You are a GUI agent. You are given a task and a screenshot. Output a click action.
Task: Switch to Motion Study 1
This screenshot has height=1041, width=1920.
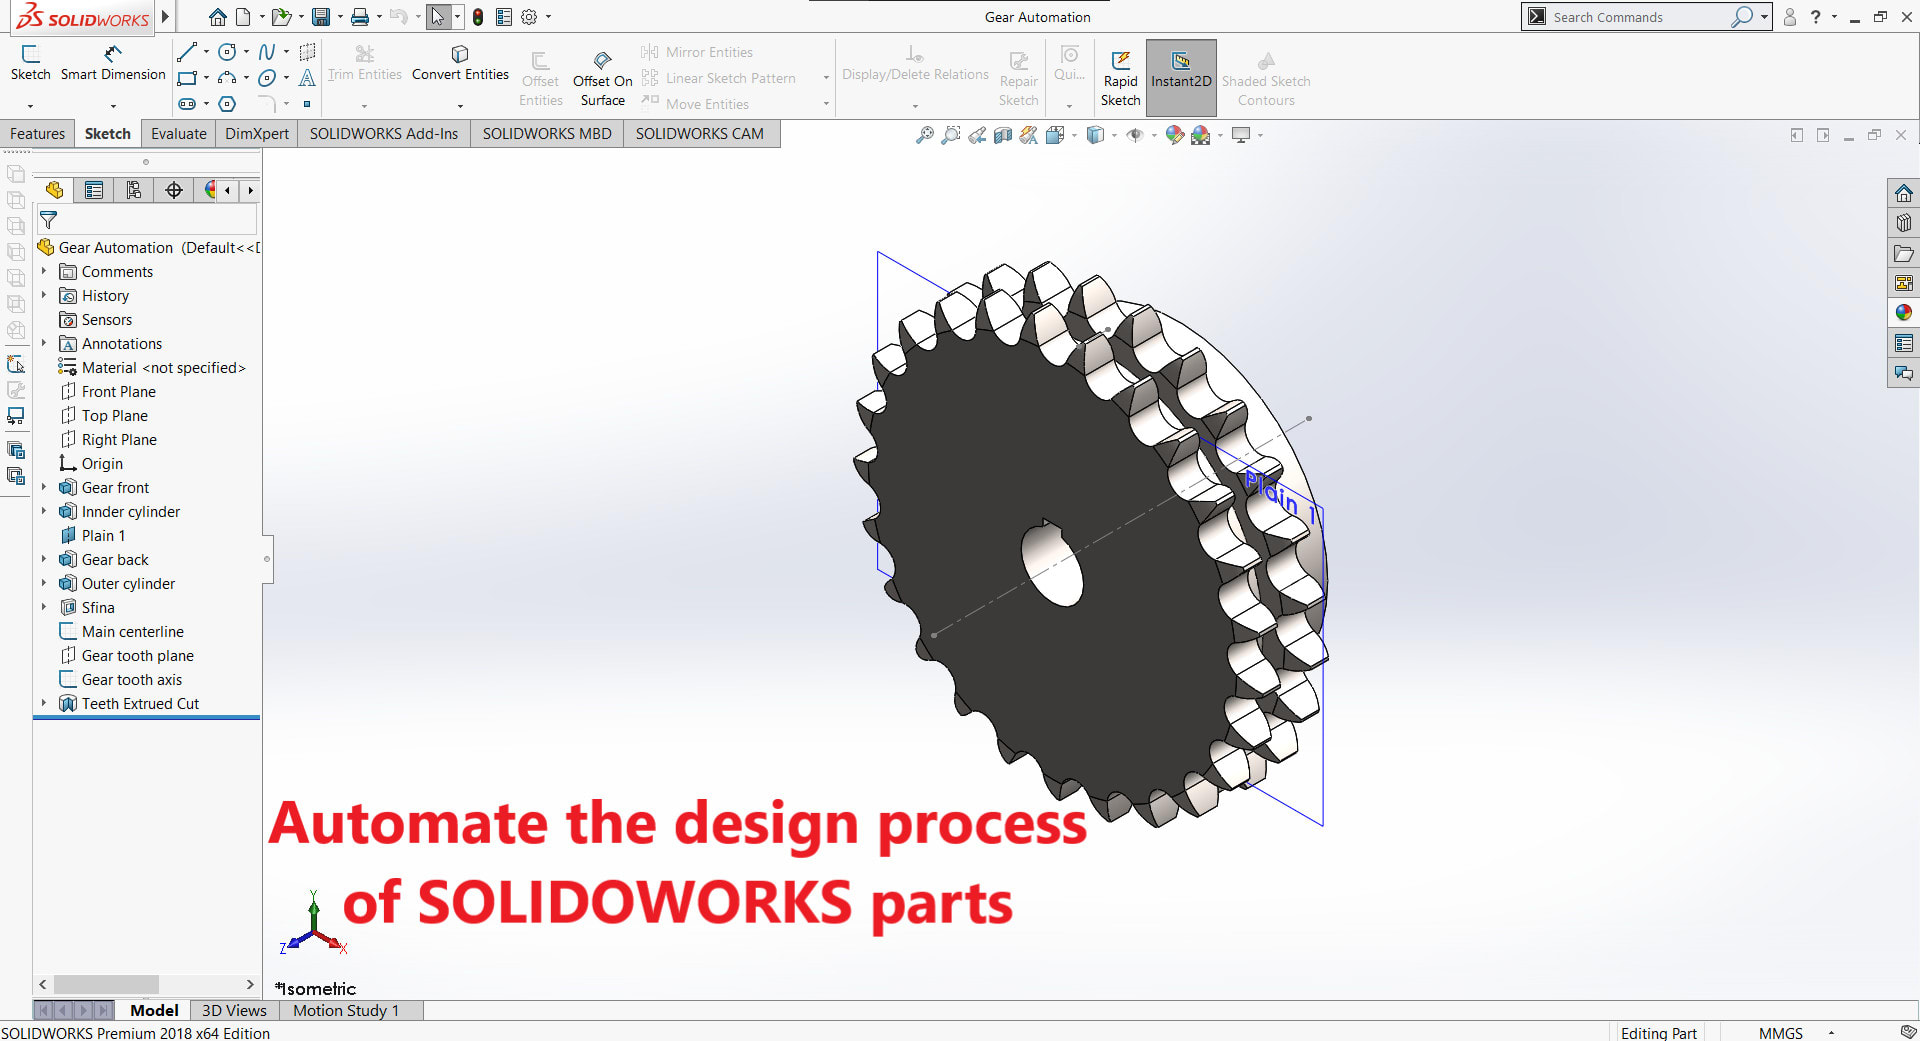[x=346, y=1010]
